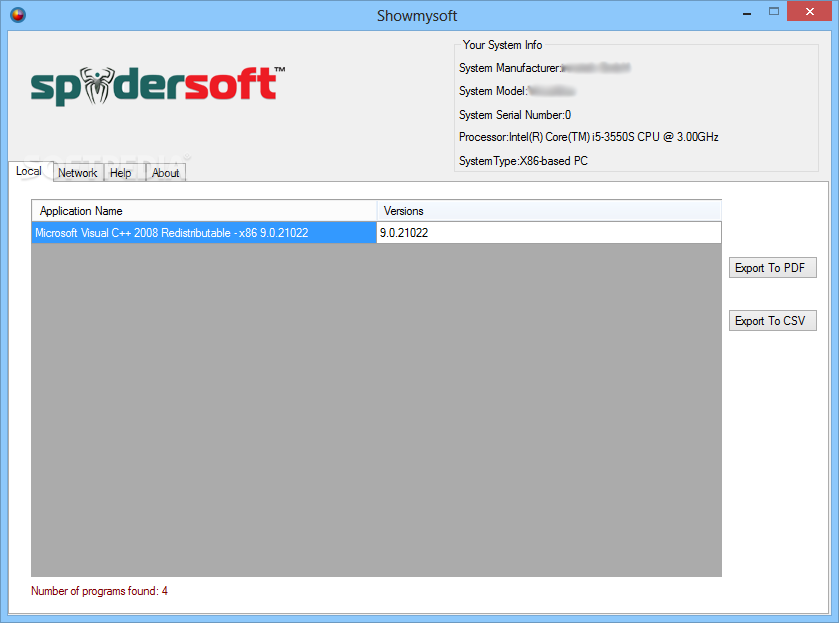
Task: Close the Showmysoft window
Action: click(810, 12)
